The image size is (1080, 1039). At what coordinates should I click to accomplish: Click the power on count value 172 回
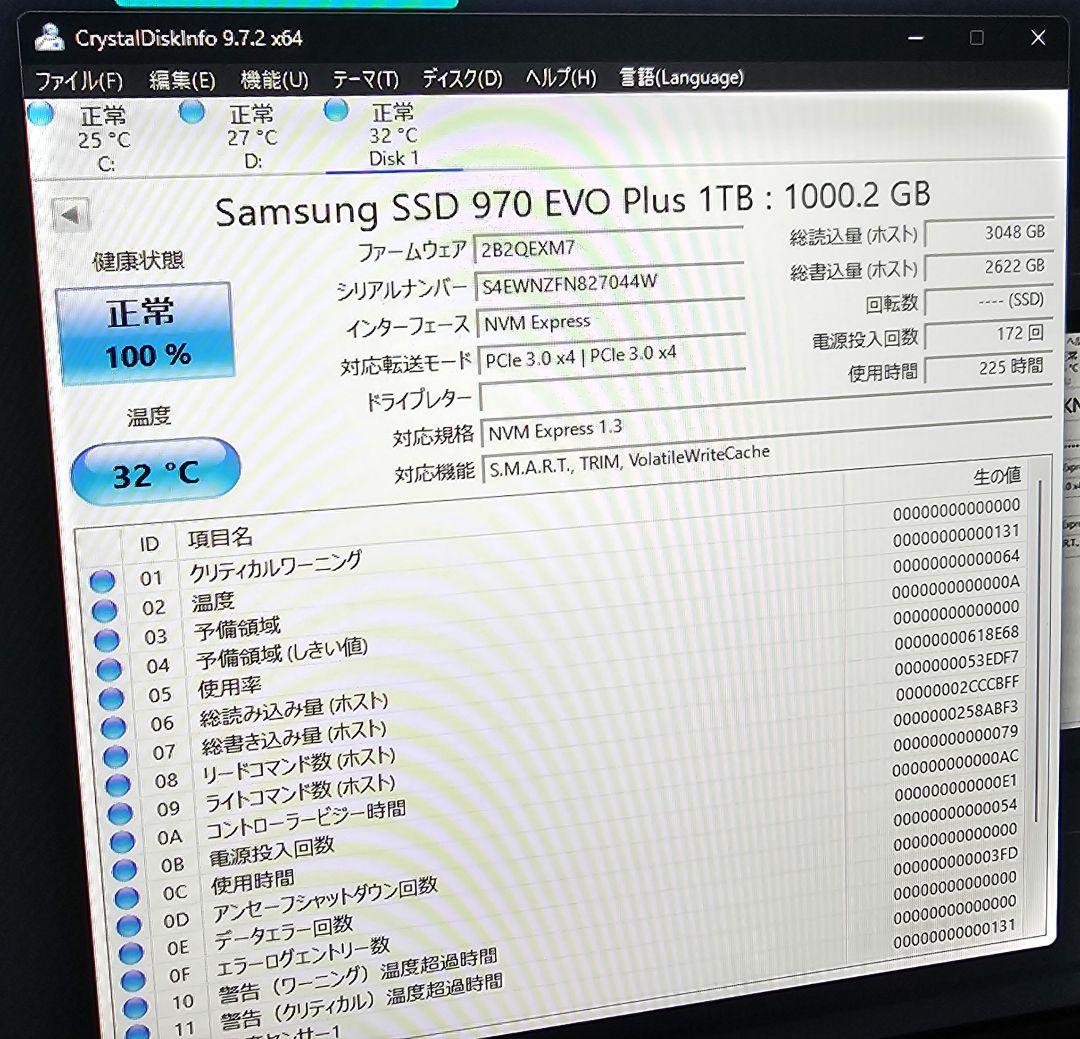(x=988, y=334)
